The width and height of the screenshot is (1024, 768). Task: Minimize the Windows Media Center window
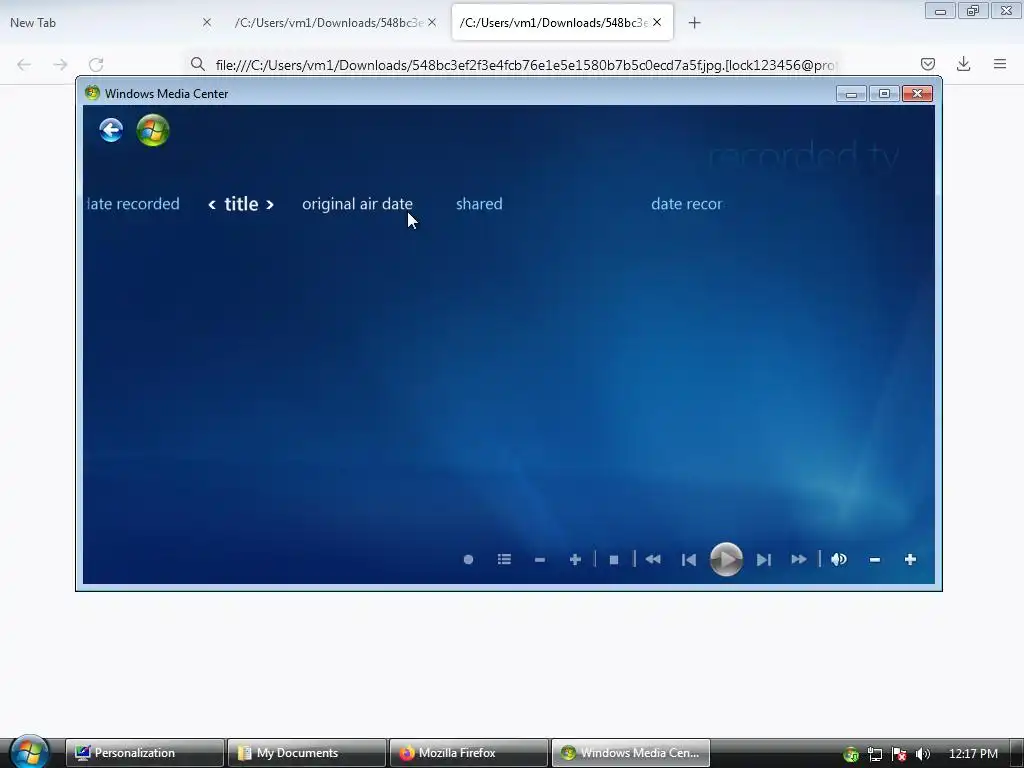pyautogui.click(x=852, y=94)
